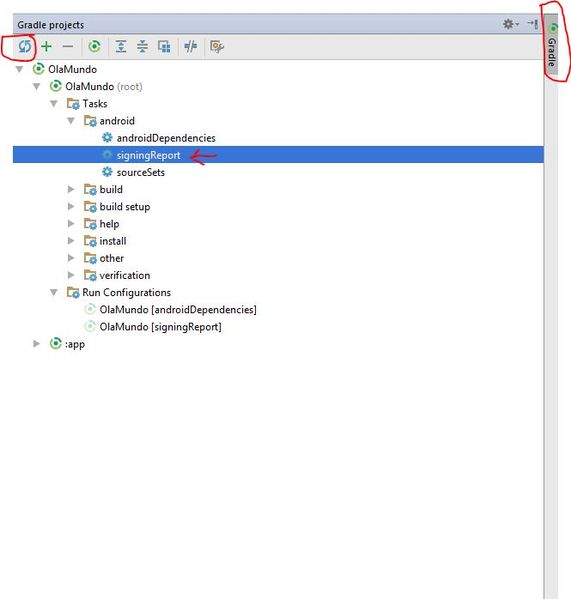Collapse the Run Configurations folder
Screen dimensions: 571x599
click(x=54, y=293)
